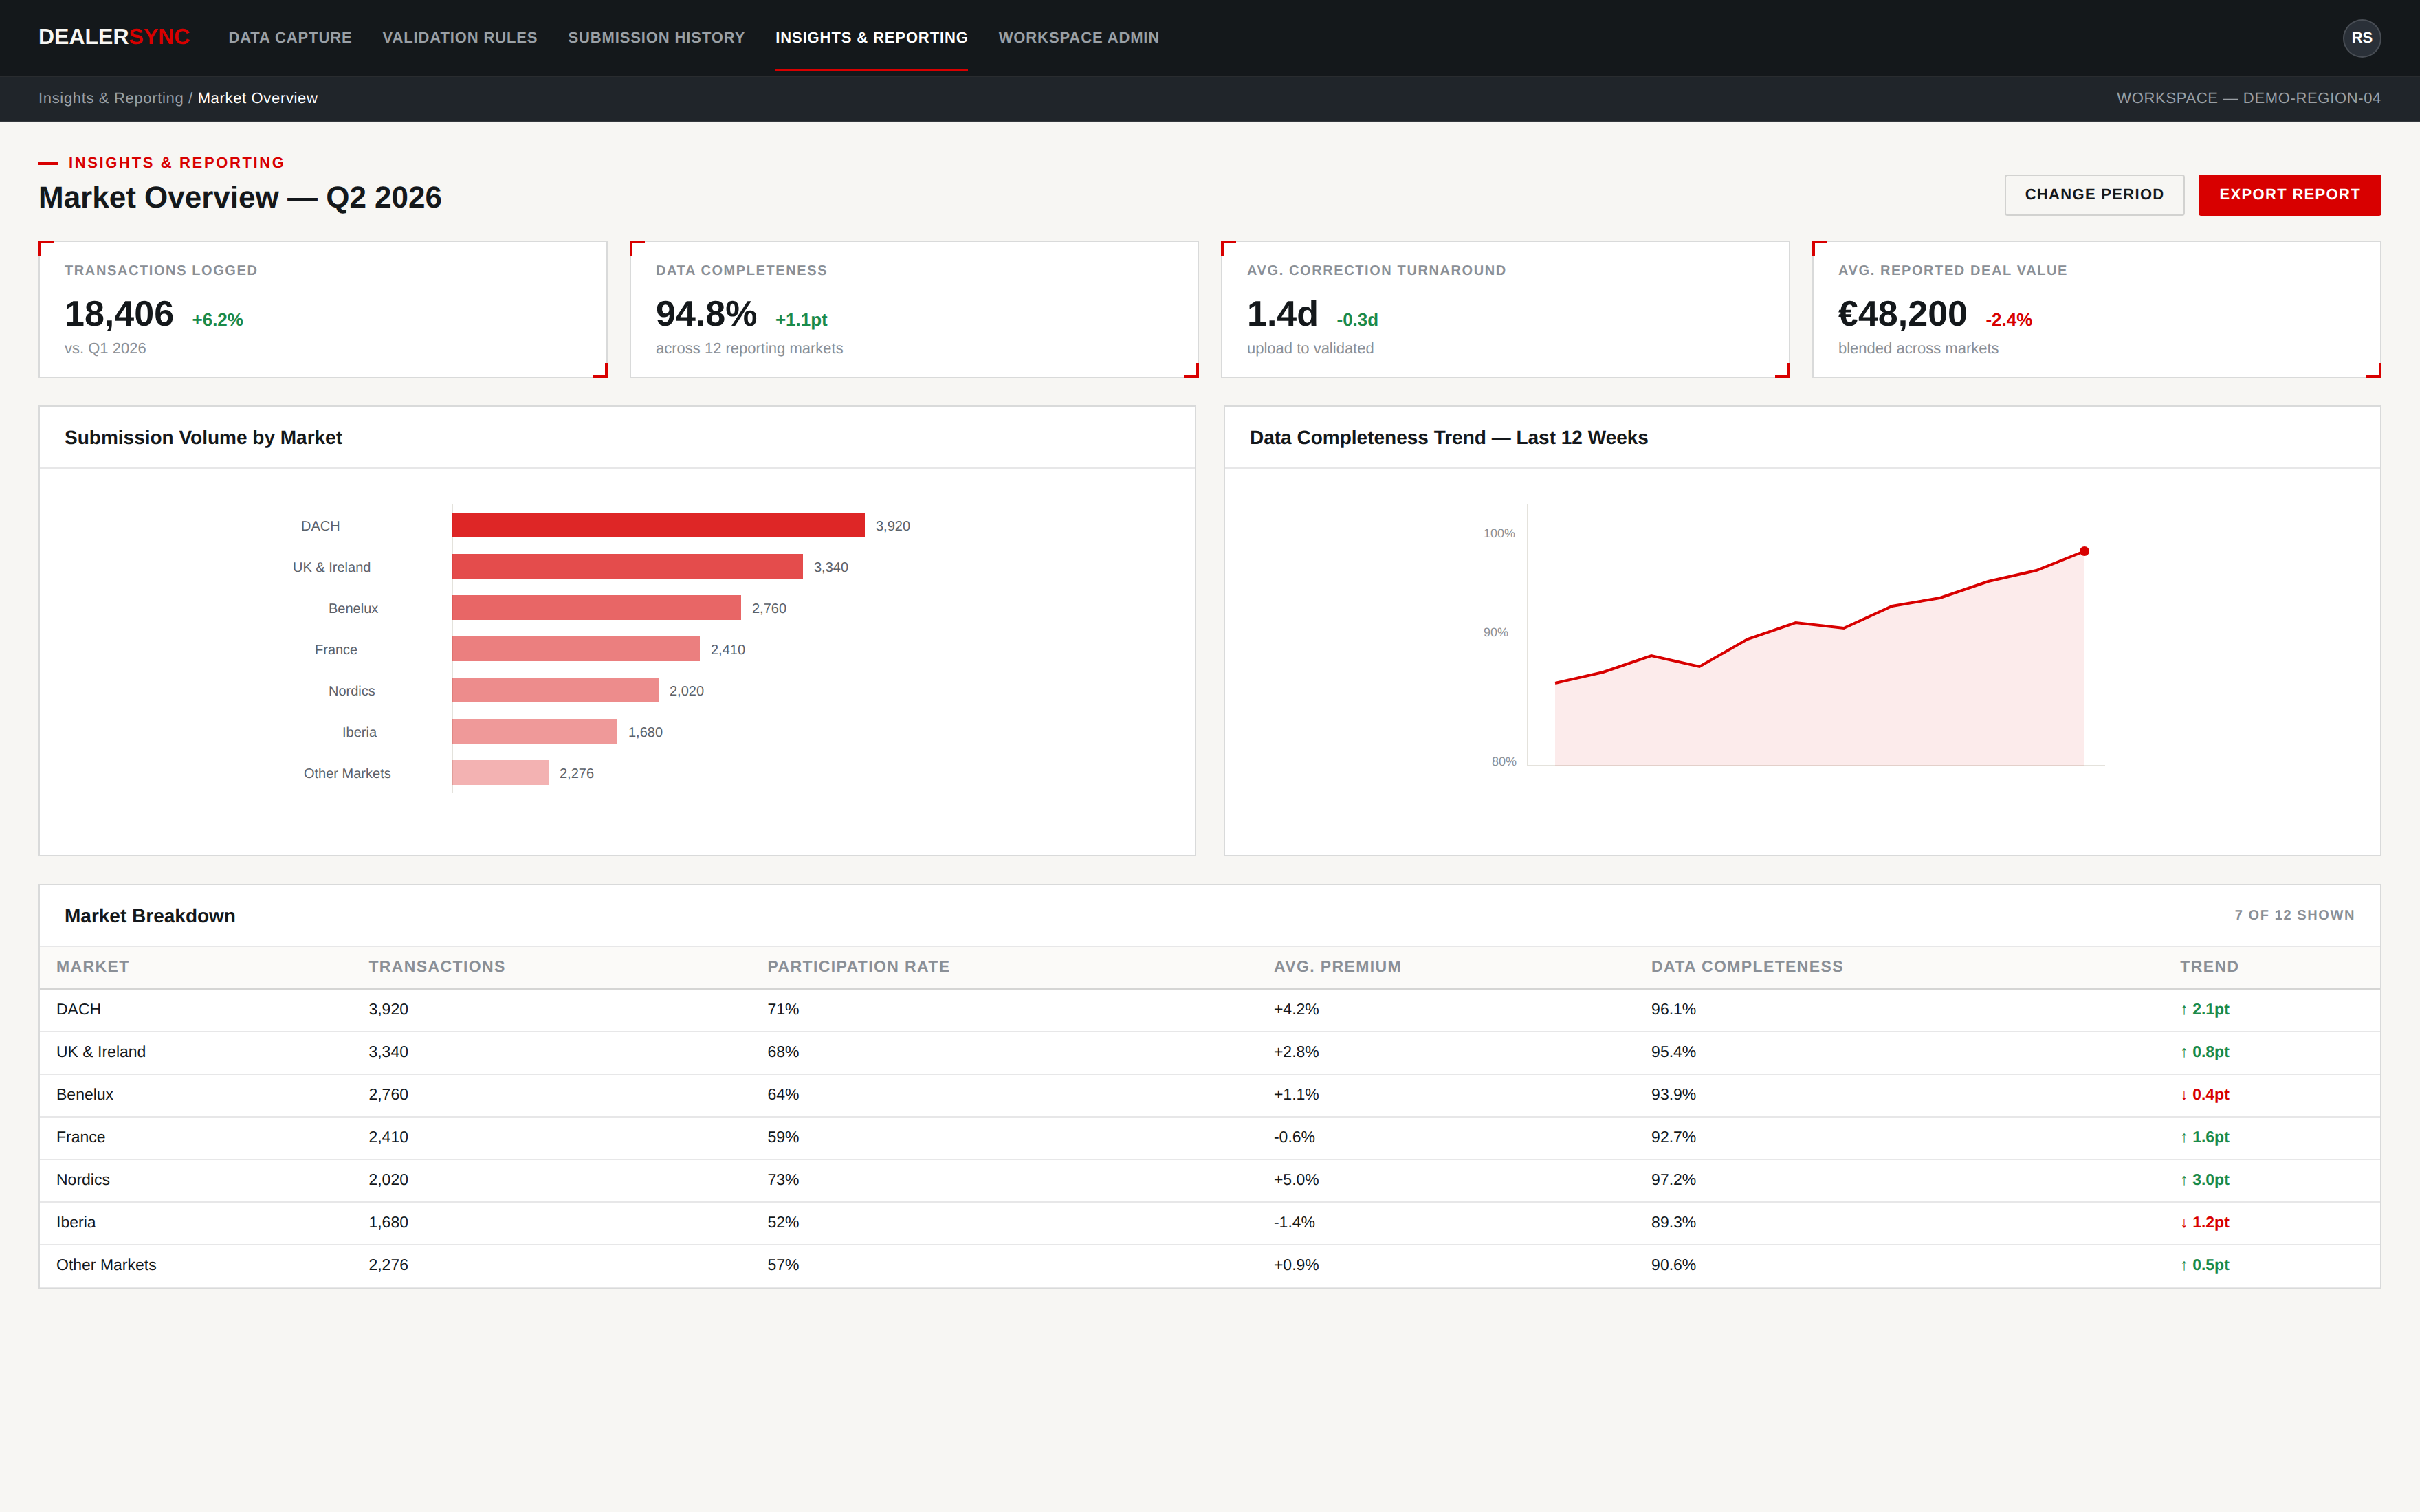Click Nordics trend value ↑ 3.0pt
The width and height of the screenshot is (2420, 1512).
(2204, 1180)
